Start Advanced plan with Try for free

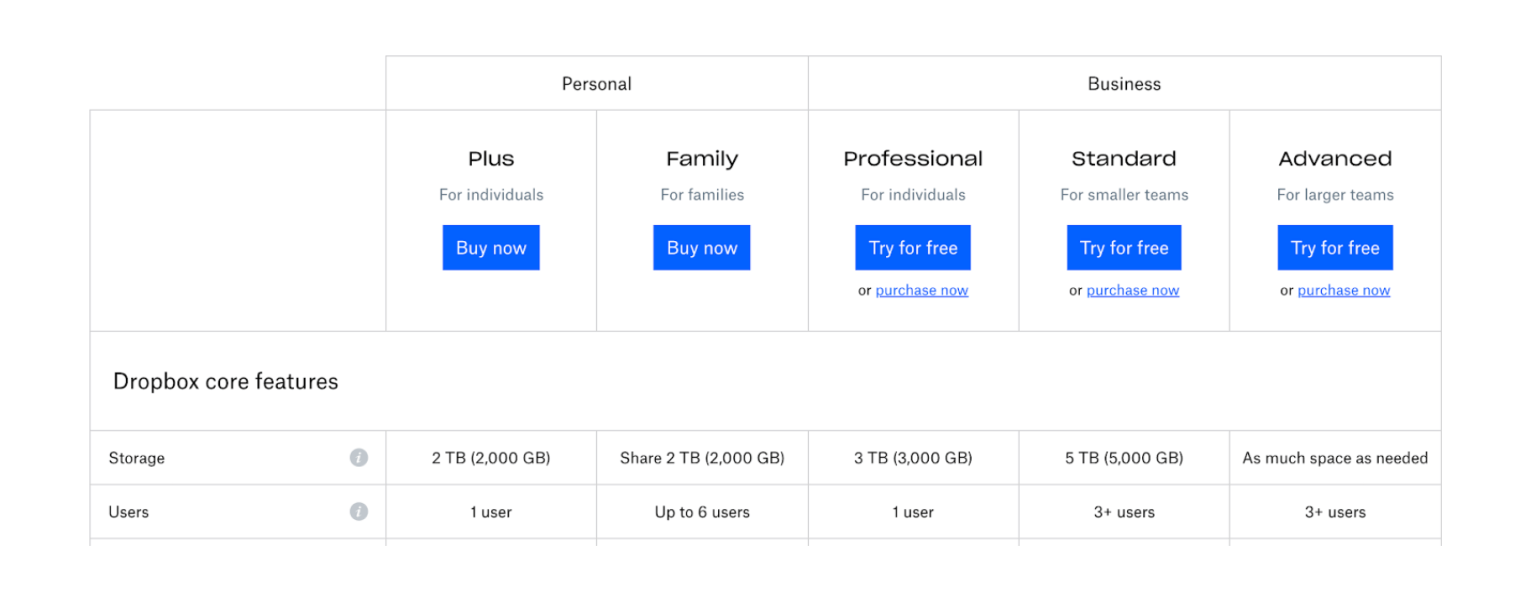pos(1335,248)
